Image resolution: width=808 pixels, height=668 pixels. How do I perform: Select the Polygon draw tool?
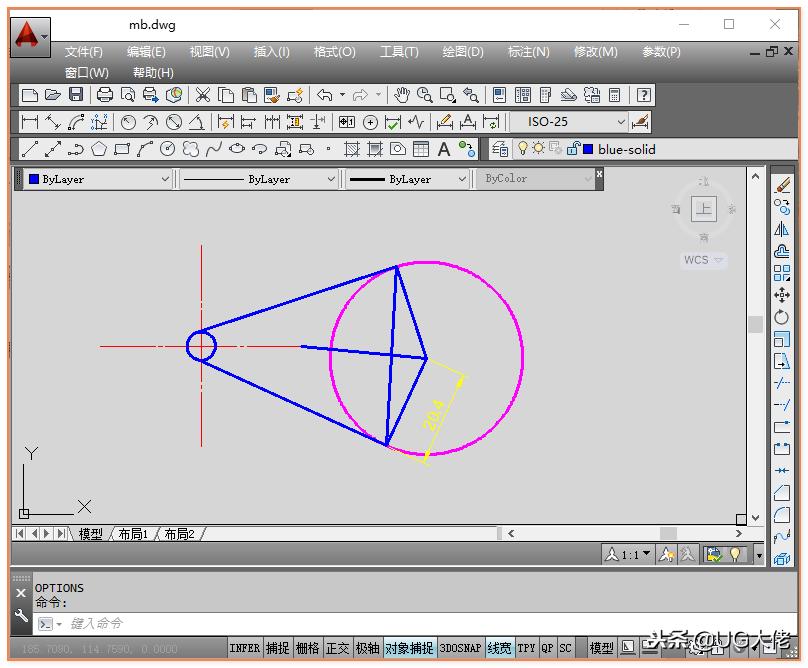99,149
